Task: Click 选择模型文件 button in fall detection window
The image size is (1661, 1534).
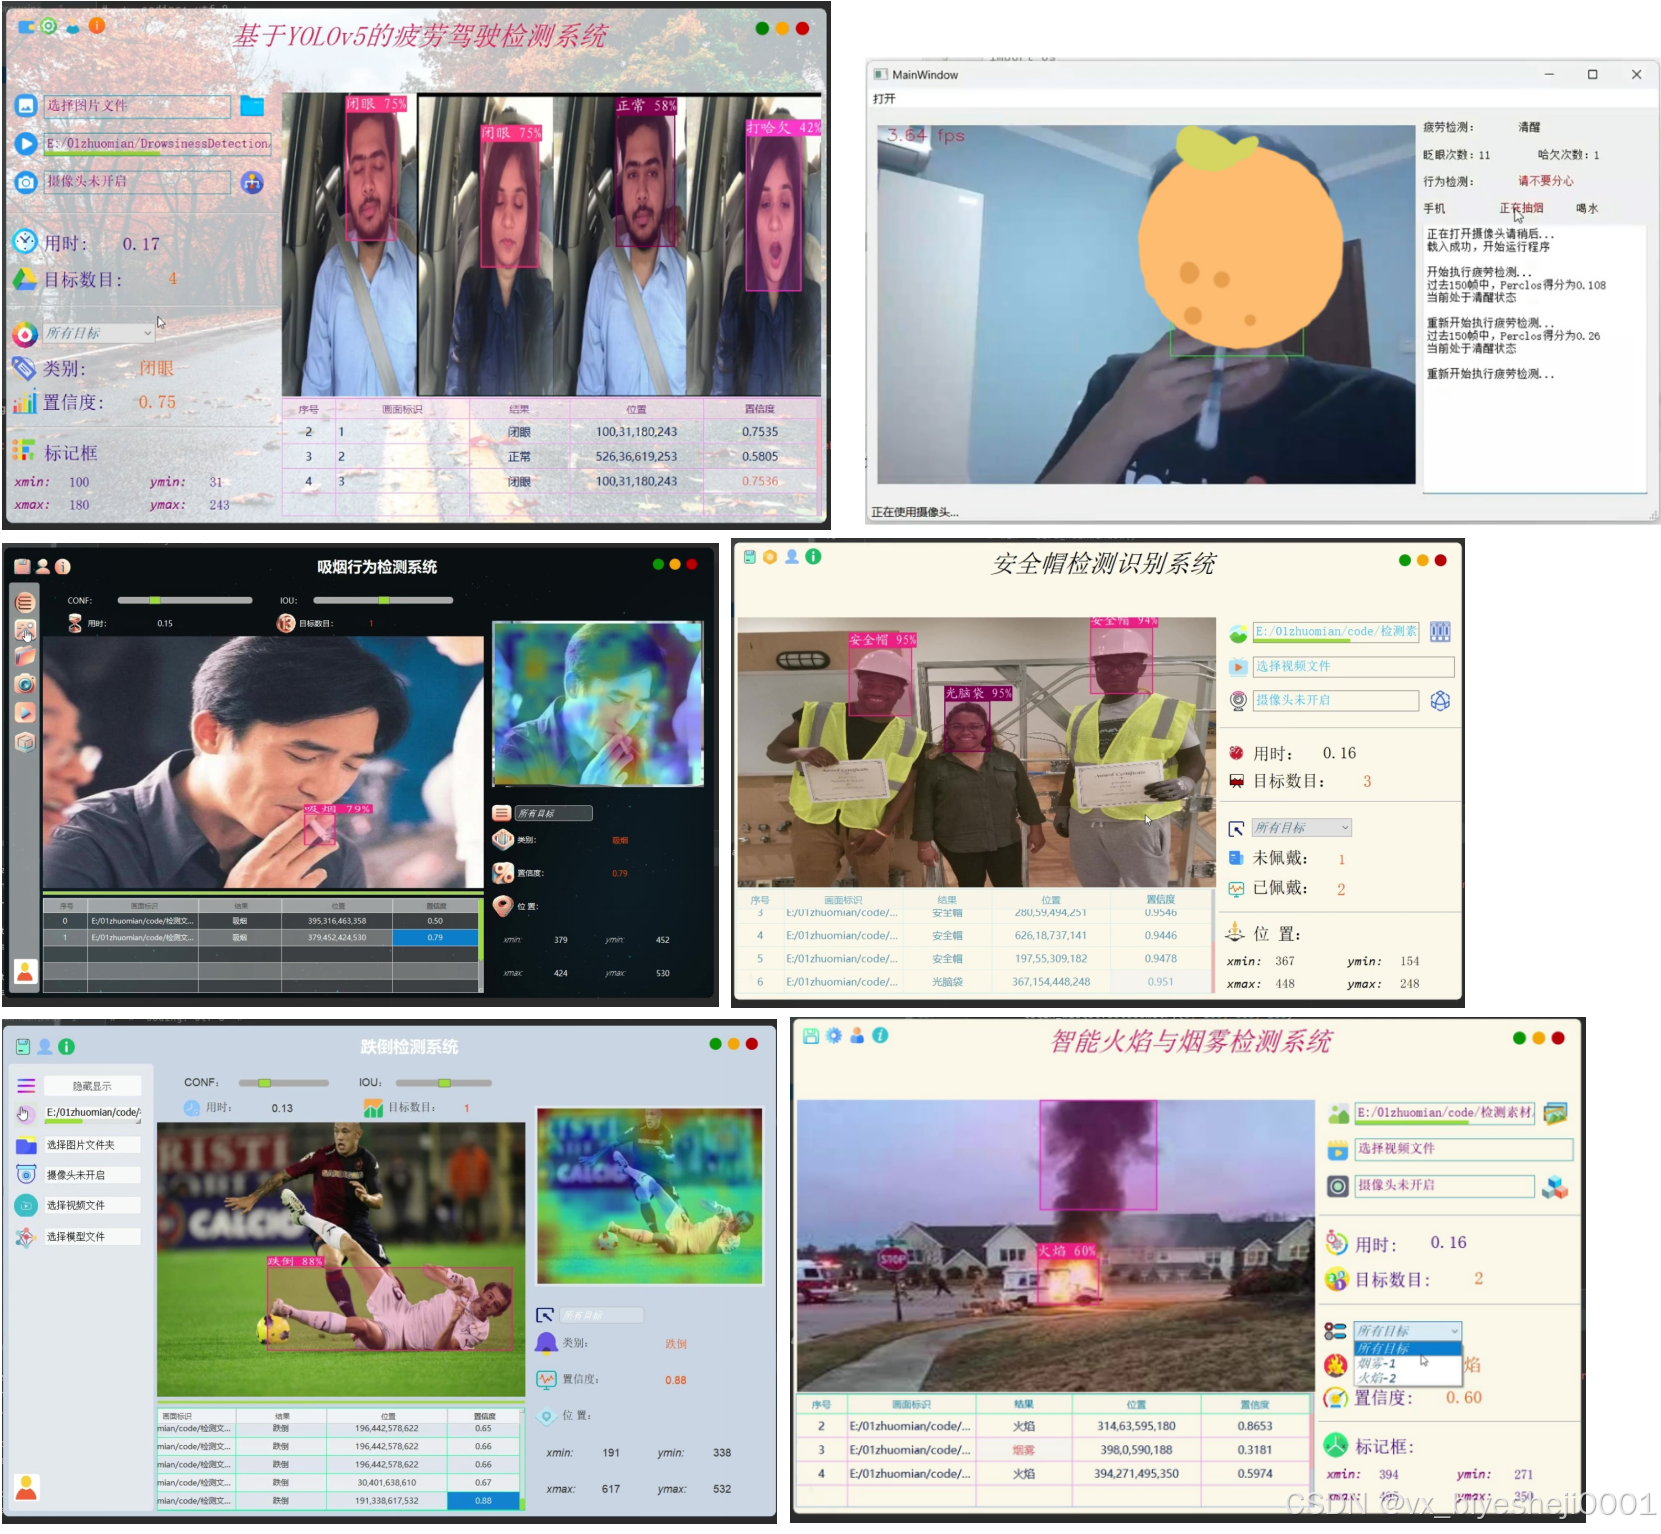Action: (x=92, y=1237)
